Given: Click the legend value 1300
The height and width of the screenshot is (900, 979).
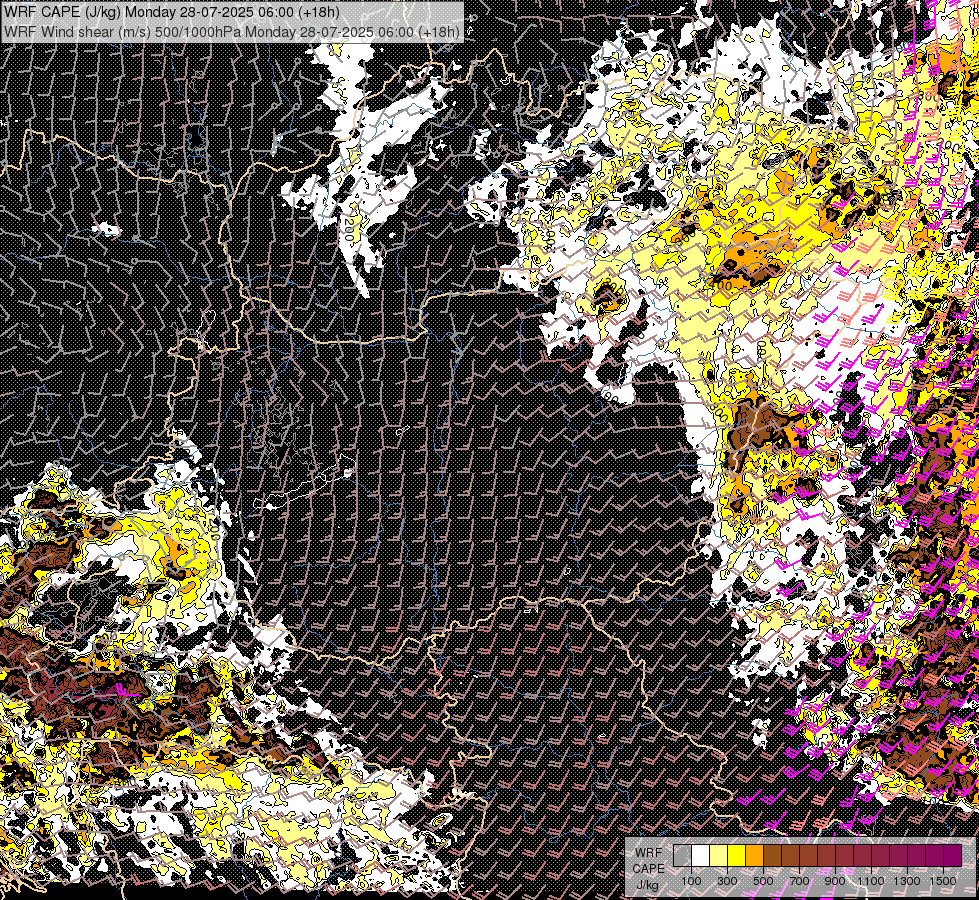Looking at the screenshot, I should (907, 881).
